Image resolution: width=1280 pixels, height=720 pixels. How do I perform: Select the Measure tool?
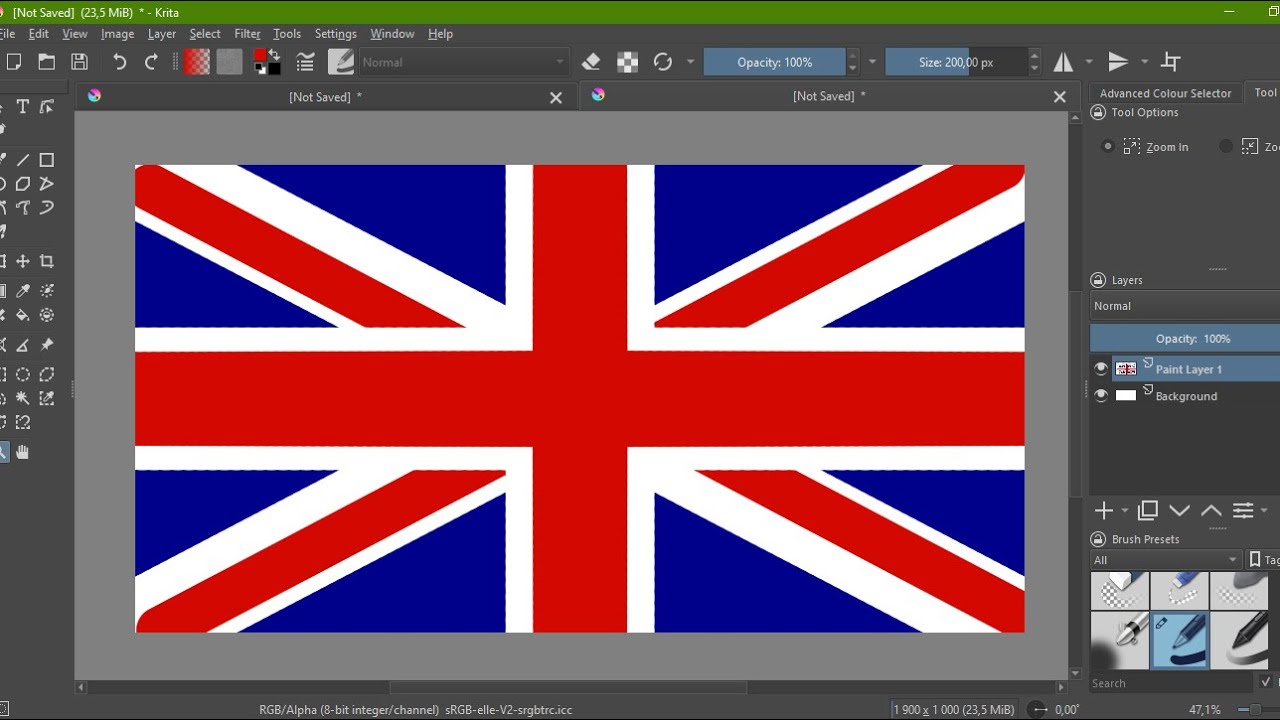pyautogui.click(x=22, y=345)
